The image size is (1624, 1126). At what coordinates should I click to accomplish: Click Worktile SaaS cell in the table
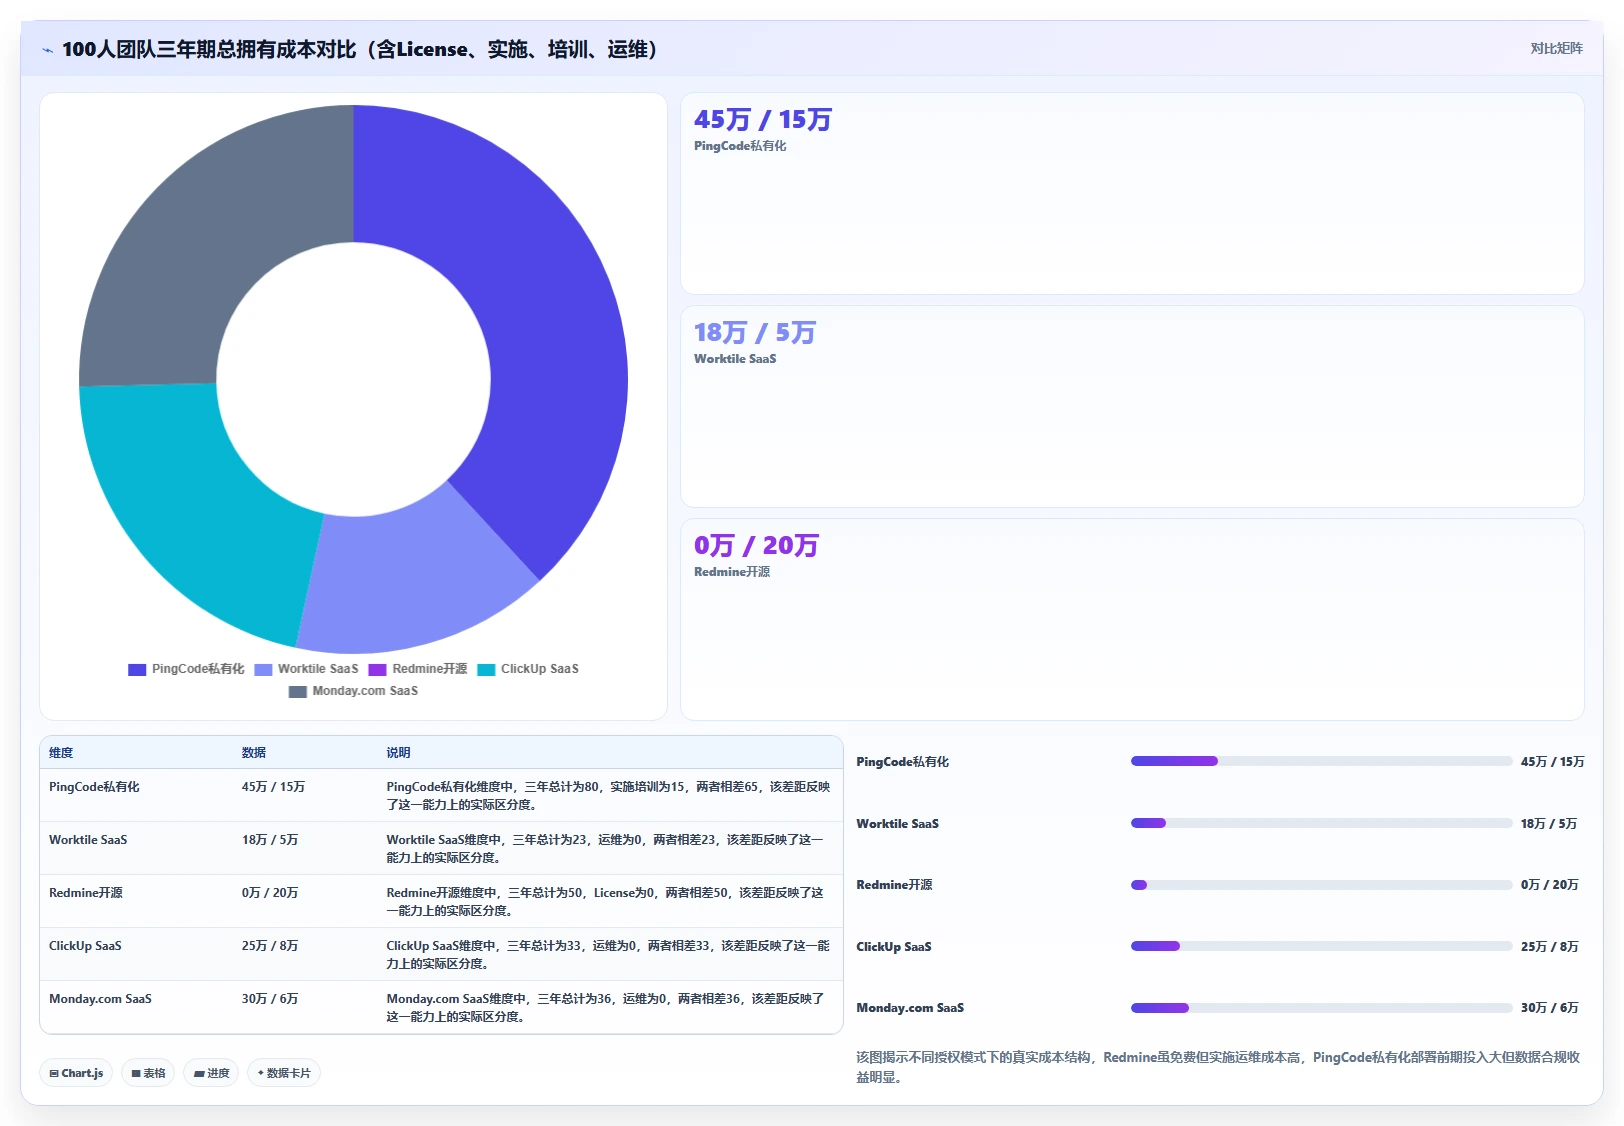pos(88,840)
